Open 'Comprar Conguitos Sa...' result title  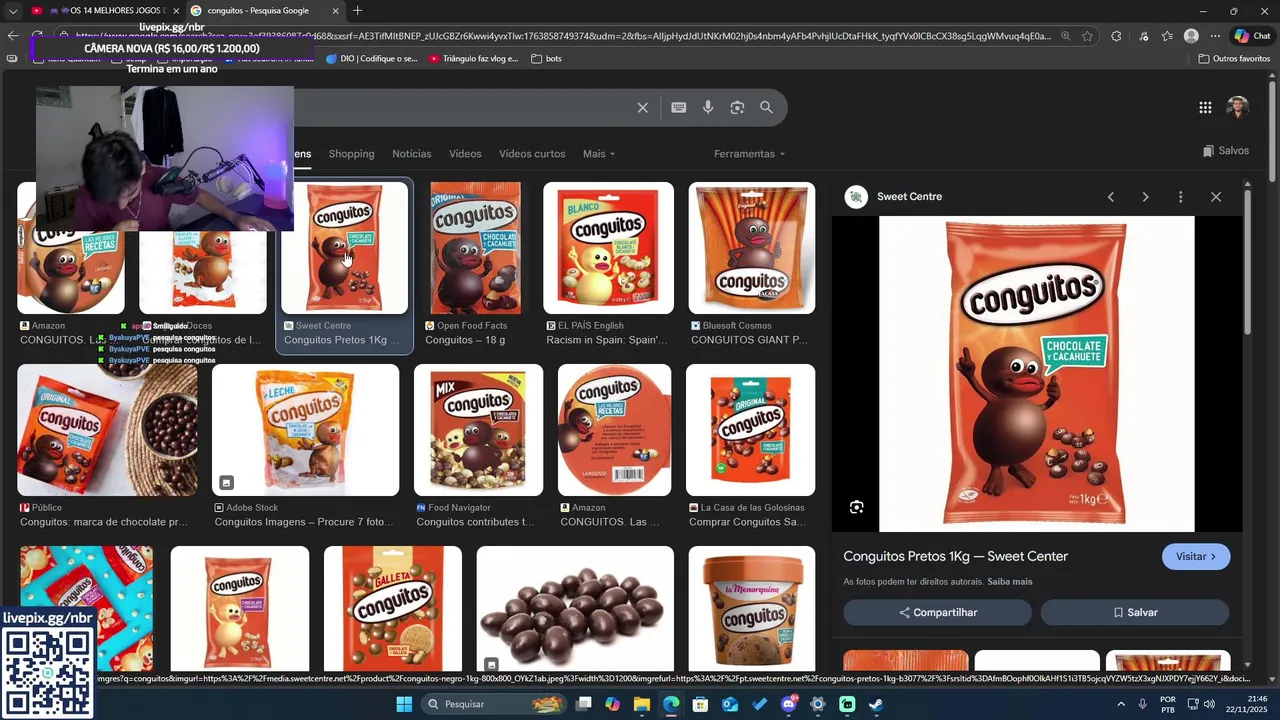point(747,522)
